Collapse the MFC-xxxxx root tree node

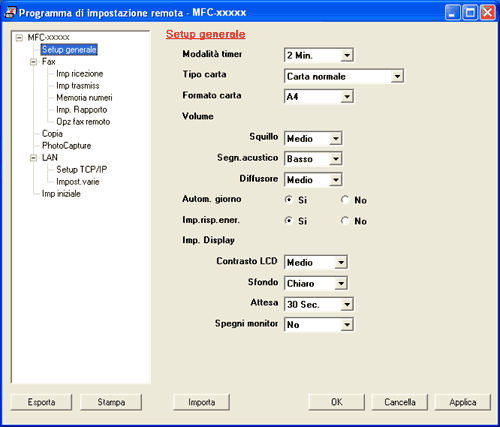pyautogui.click(x=19, y=37)
